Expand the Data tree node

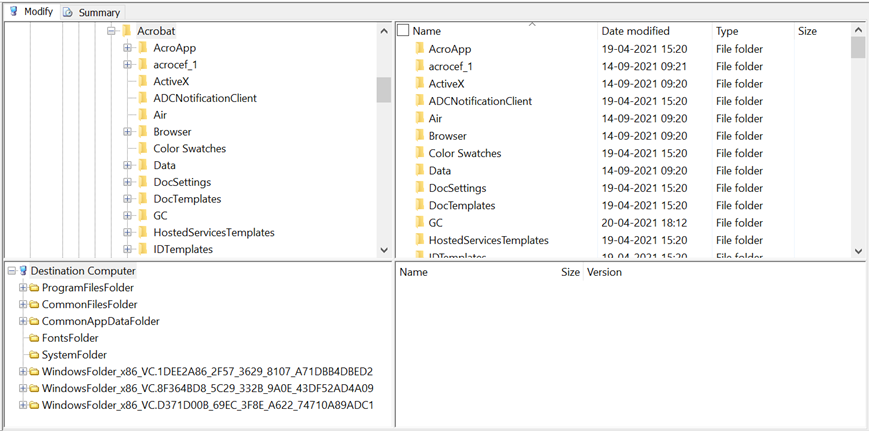(x=127, y=165)
